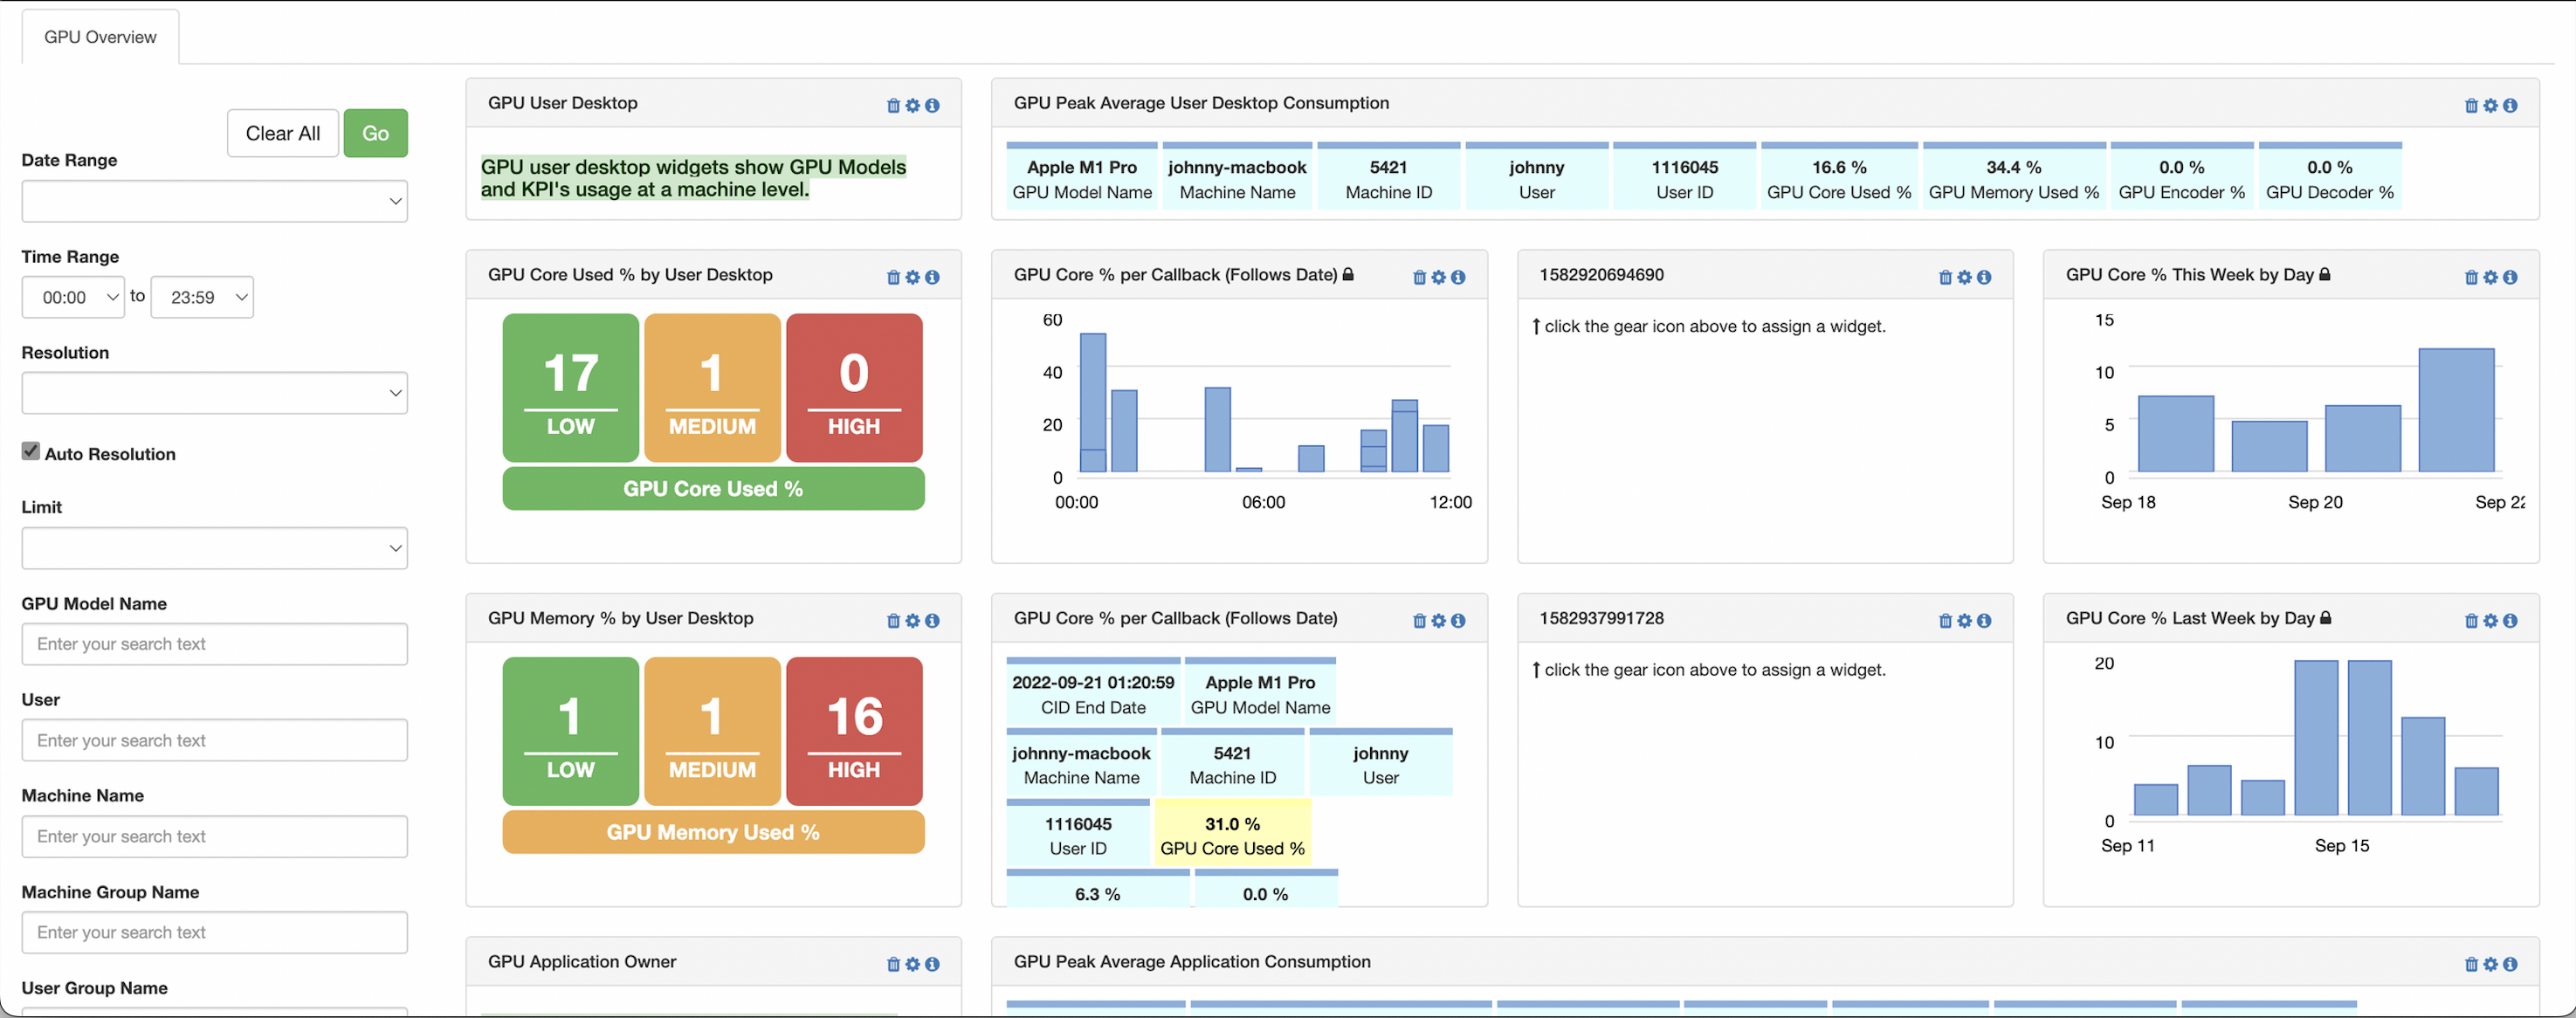The width and height of the screenshot is (2576, 1018).
Task: Click the 34.4 % GPU Memory Used cell
Action: (2014, 178)
